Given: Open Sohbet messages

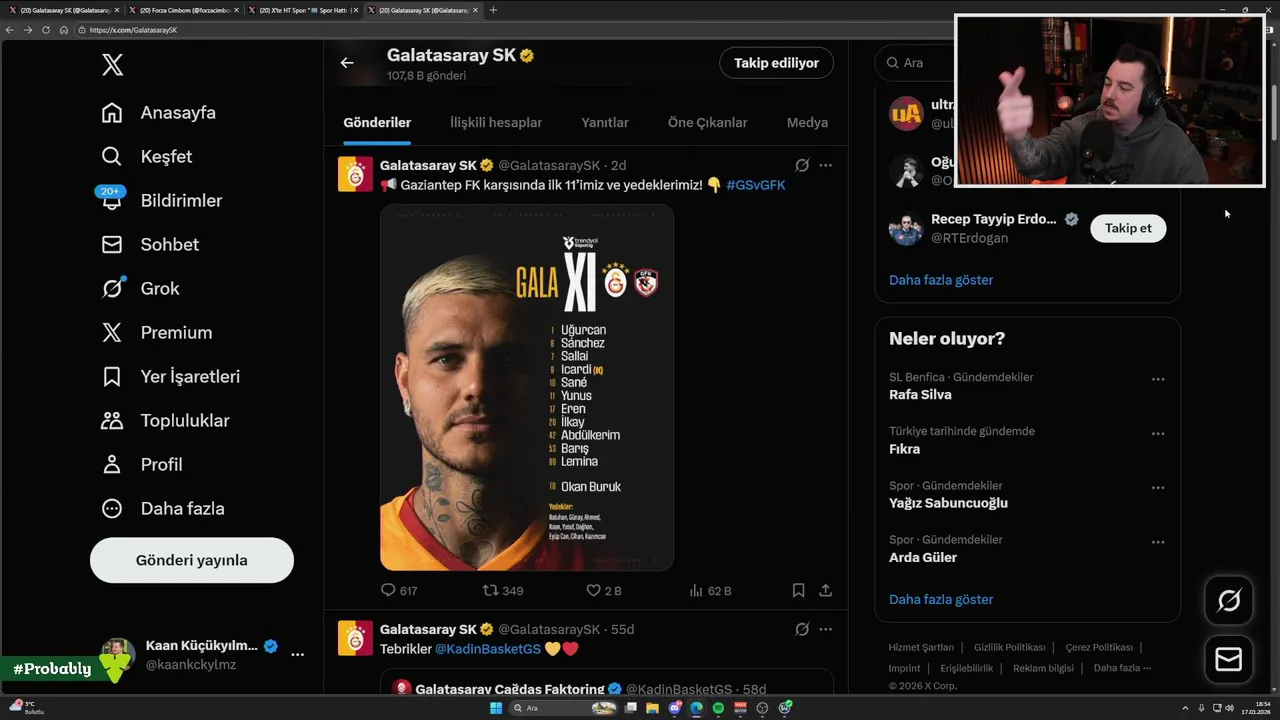Looking at the screenshot, I should pyautogui.click(x=149, y=245).
